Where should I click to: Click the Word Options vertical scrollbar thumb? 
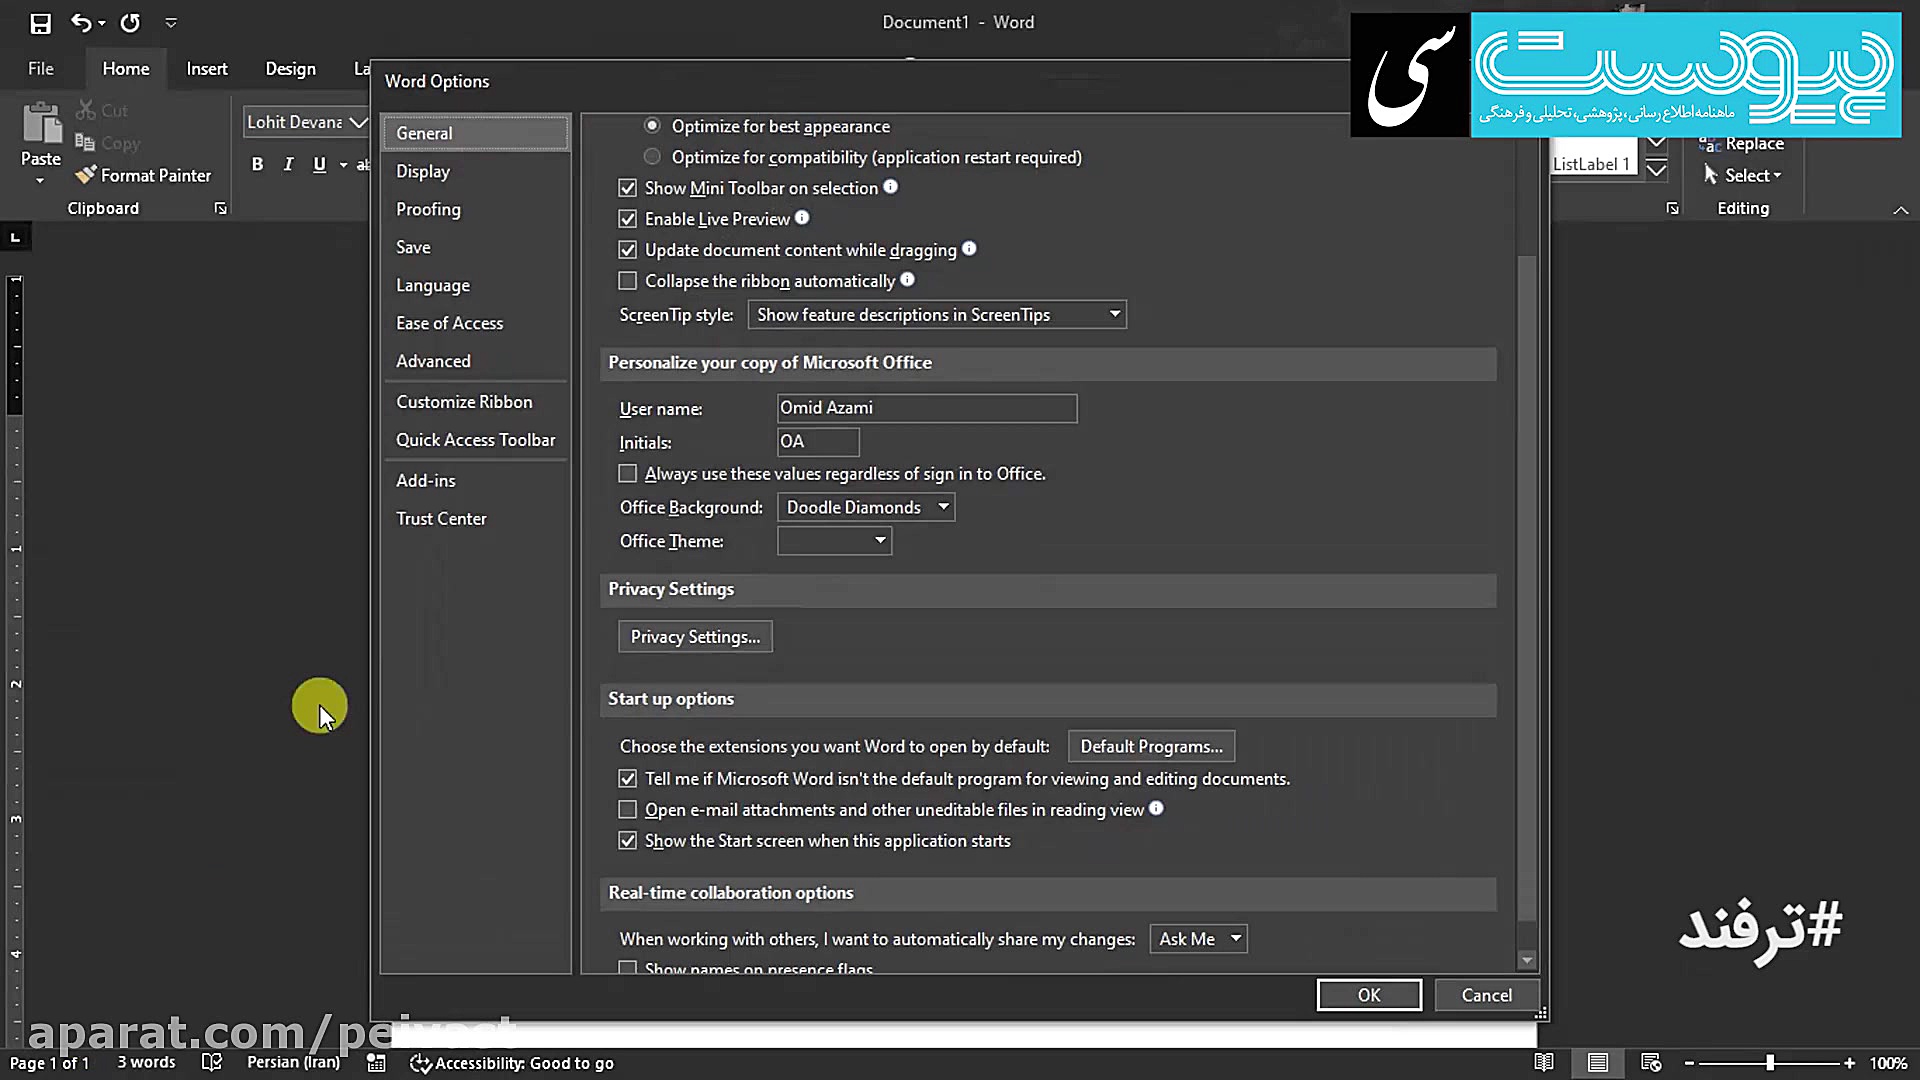tap(1526, 588)
